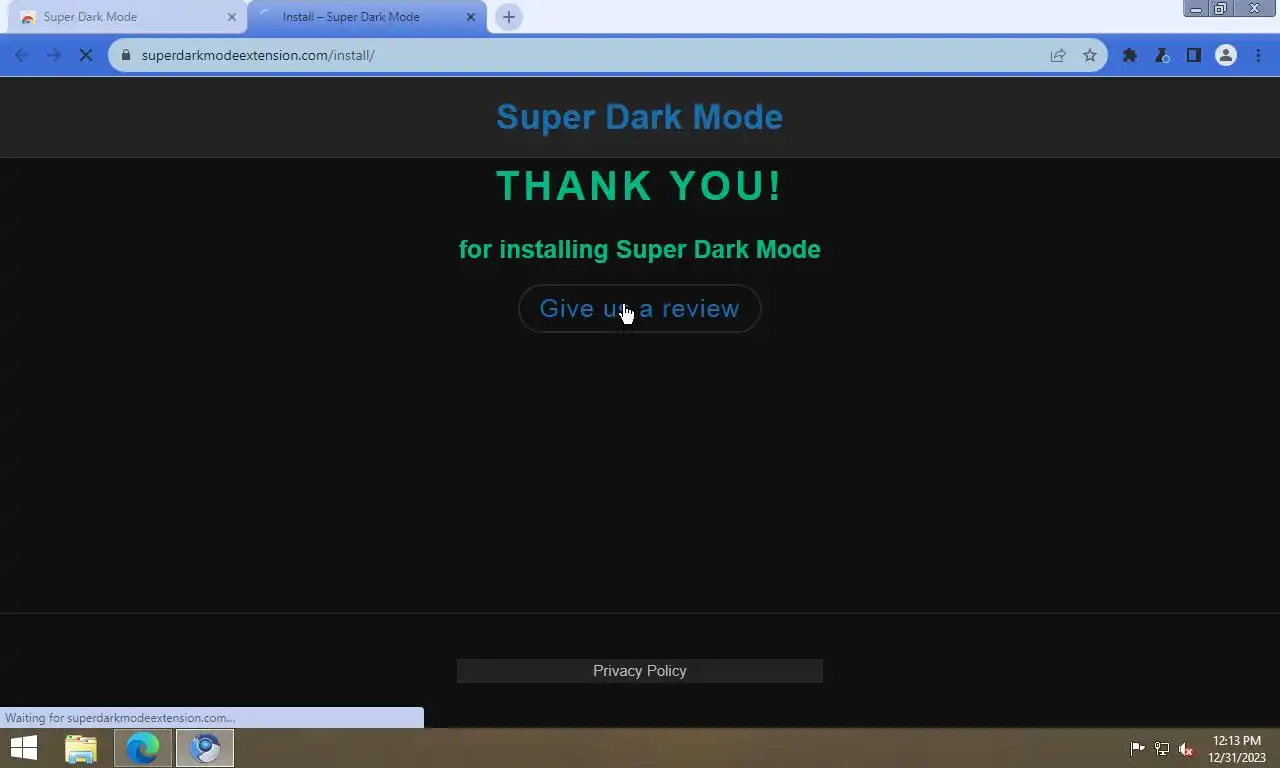
Task: Open File Explorer from the taskbar
Action: [81, 748]
